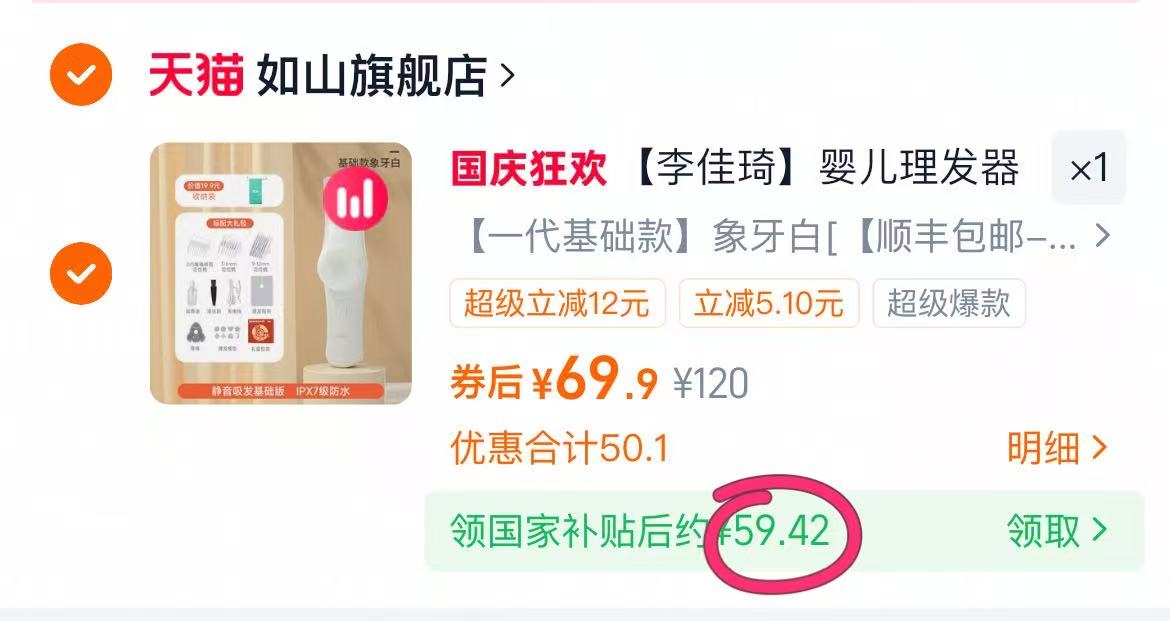
Task: Tap the red 天猫 Tmall logo
Action: (x=196, y=75)
